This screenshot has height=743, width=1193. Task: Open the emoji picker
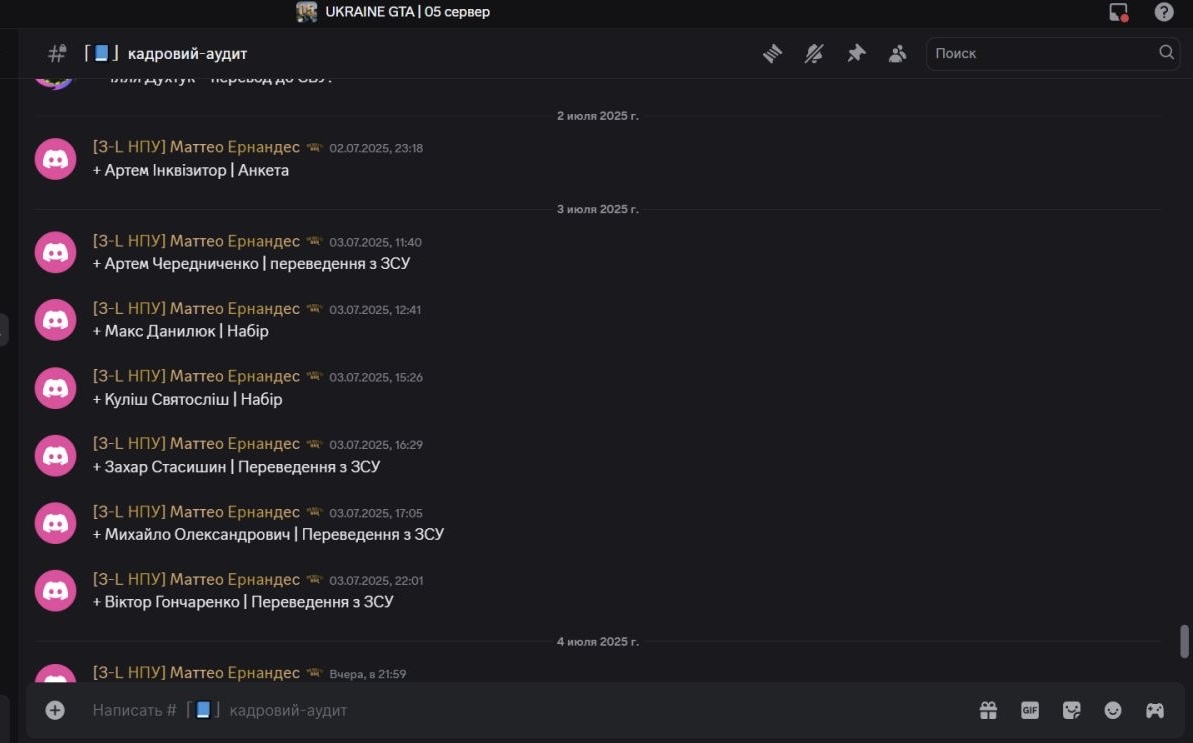[1112, 710]
